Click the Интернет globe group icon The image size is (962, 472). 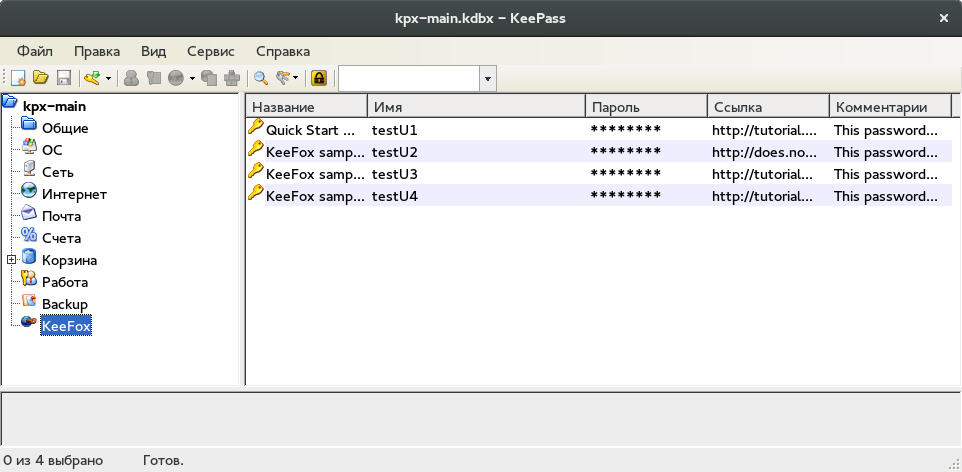(29, 190)
